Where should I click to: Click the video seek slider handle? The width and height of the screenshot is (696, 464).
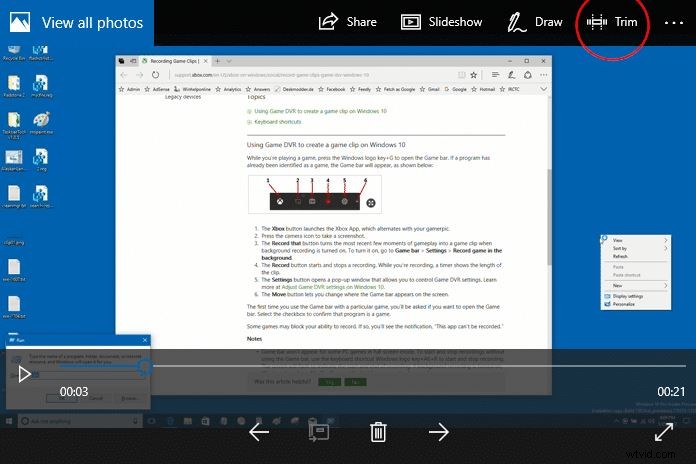click(x=145, y=366)
